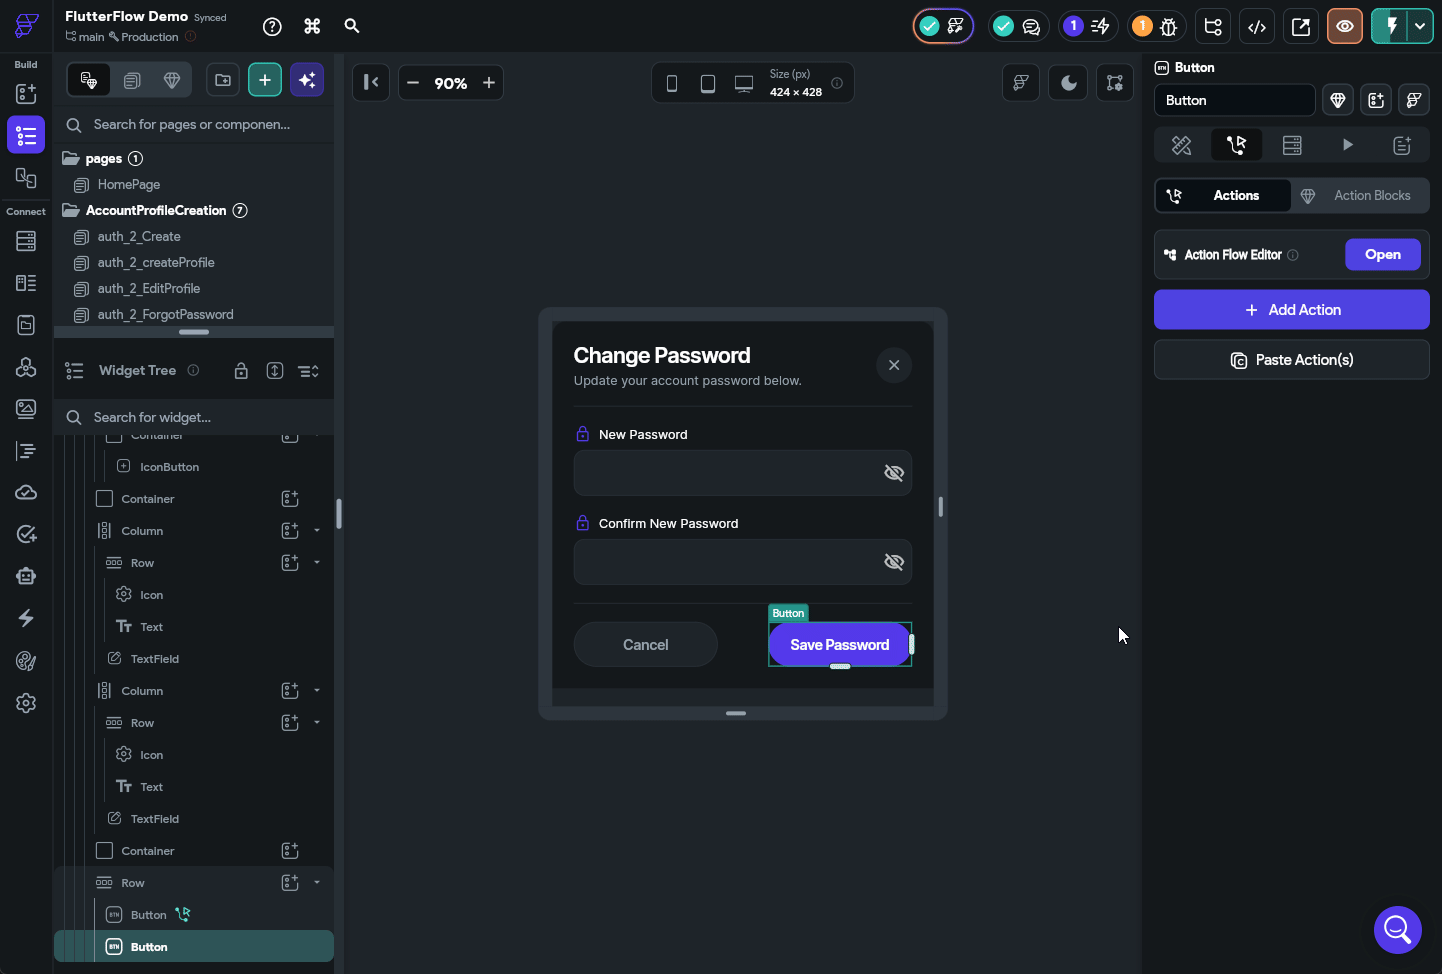Open Firestore database icon under Connect
The image size is (1442, 974).
pyautogui.click(x=26, y=241)
